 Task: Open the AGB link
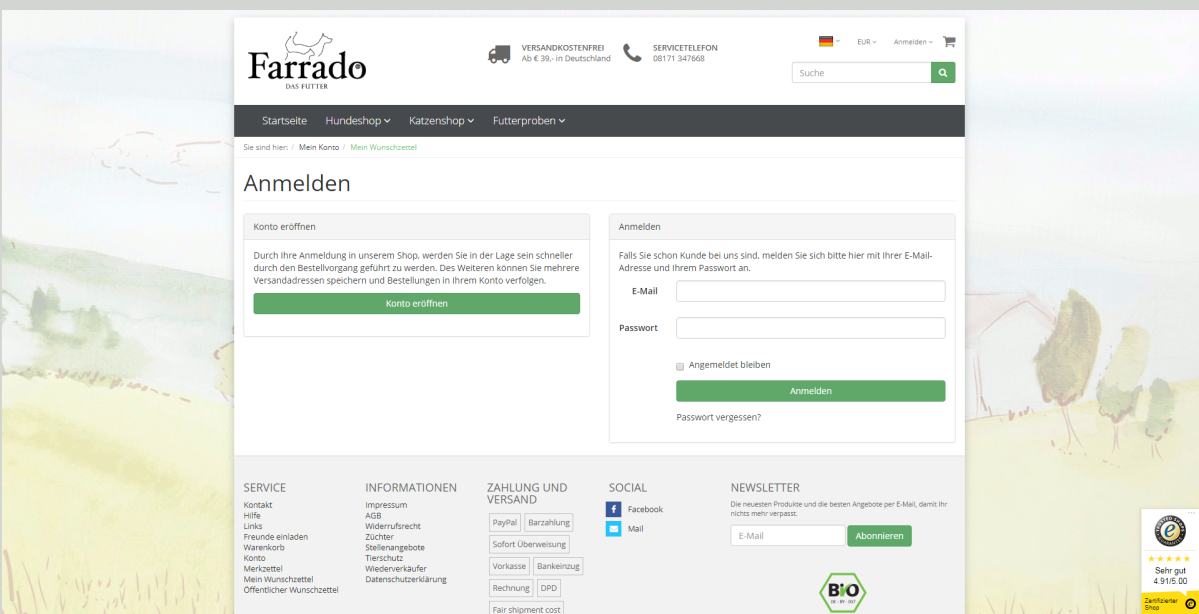[373, 515]
